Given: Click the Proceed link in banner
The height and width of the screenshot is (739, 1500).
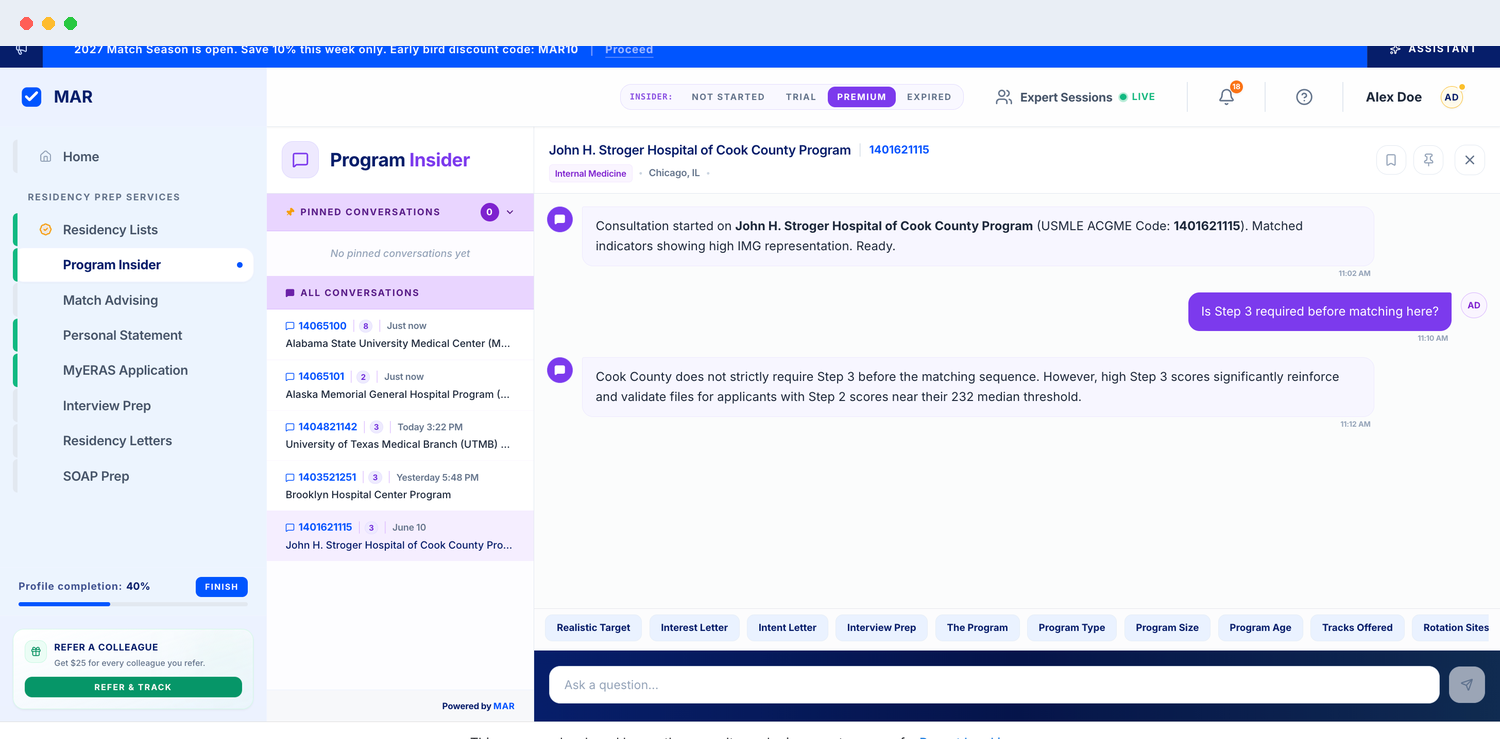Looking at the screenshot, I should 629,49.
